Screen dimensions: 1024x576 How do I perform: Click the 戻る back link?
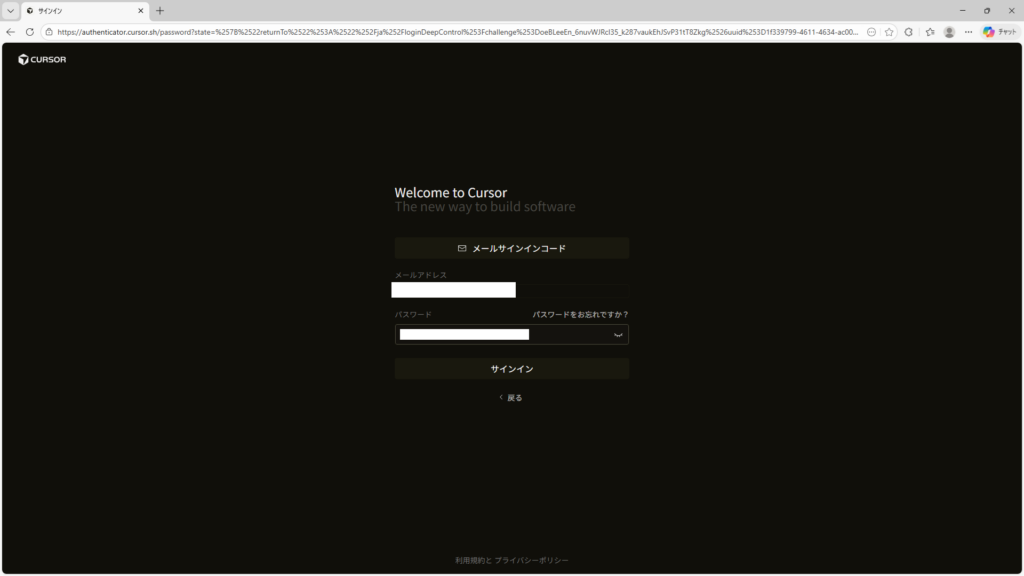[x=511, y=397]
